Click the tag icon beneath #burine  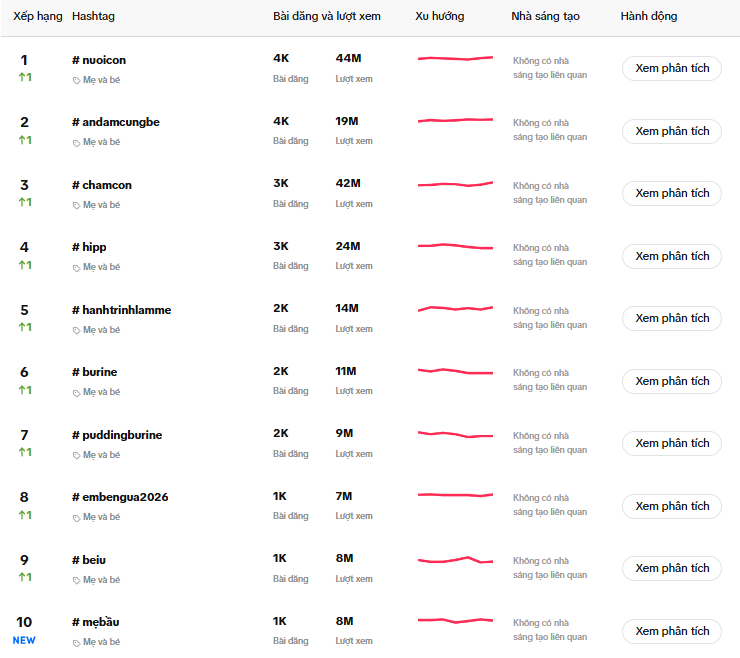coord(77,392)
